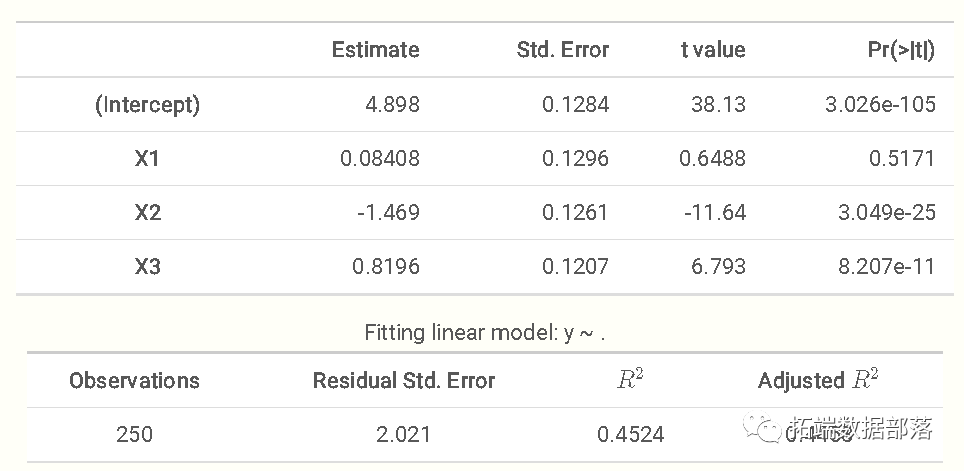Select the X3 row label
Viewport: 964px width, 471px height.
tap(147, 267)
